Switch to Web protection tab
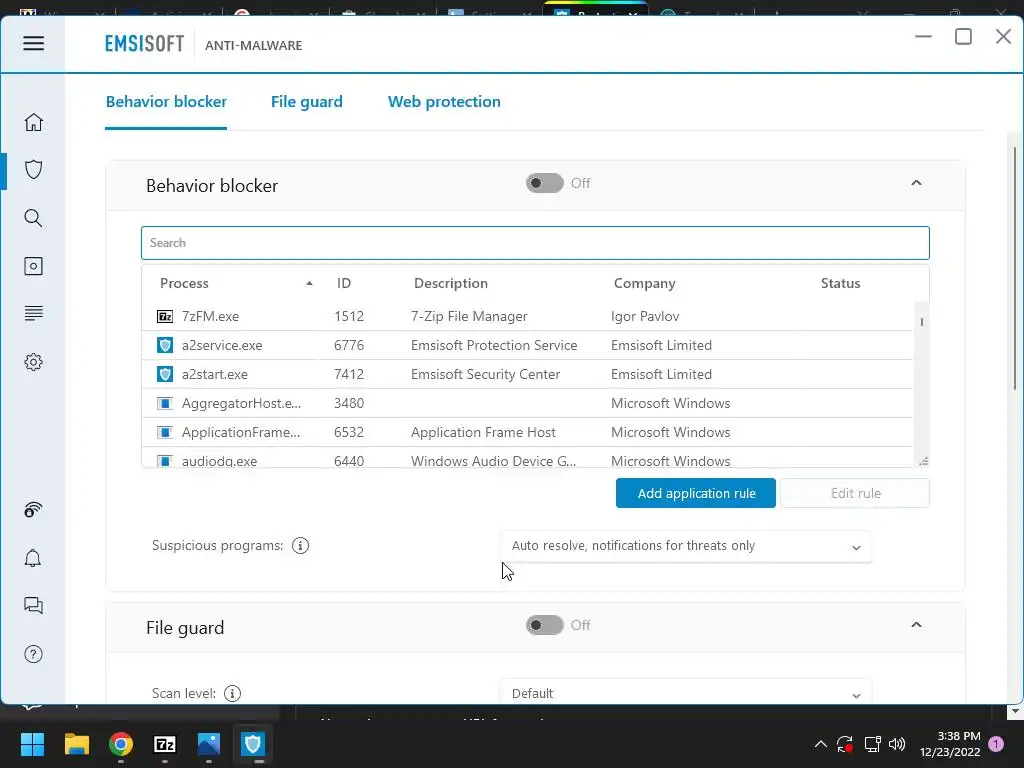 444,102
